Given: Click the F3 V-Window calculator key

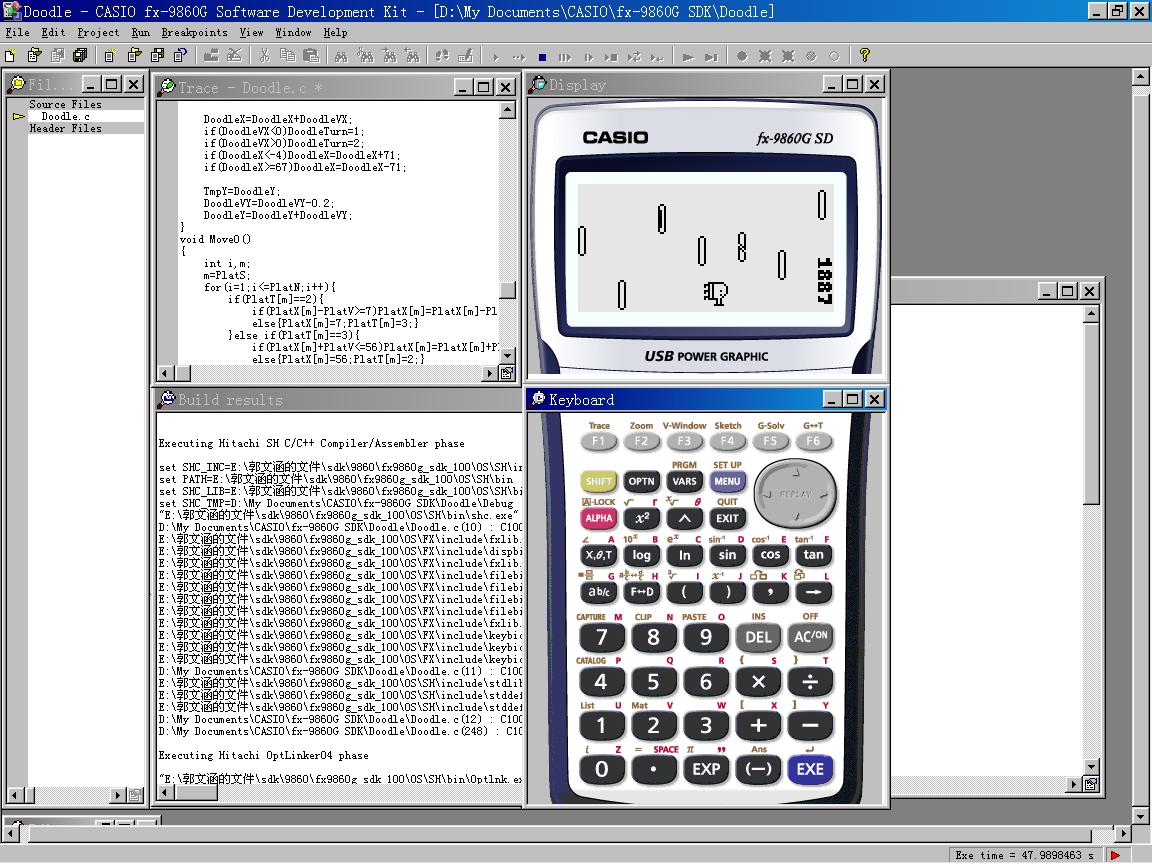Looking at the screenshot, I should (684, 441).
